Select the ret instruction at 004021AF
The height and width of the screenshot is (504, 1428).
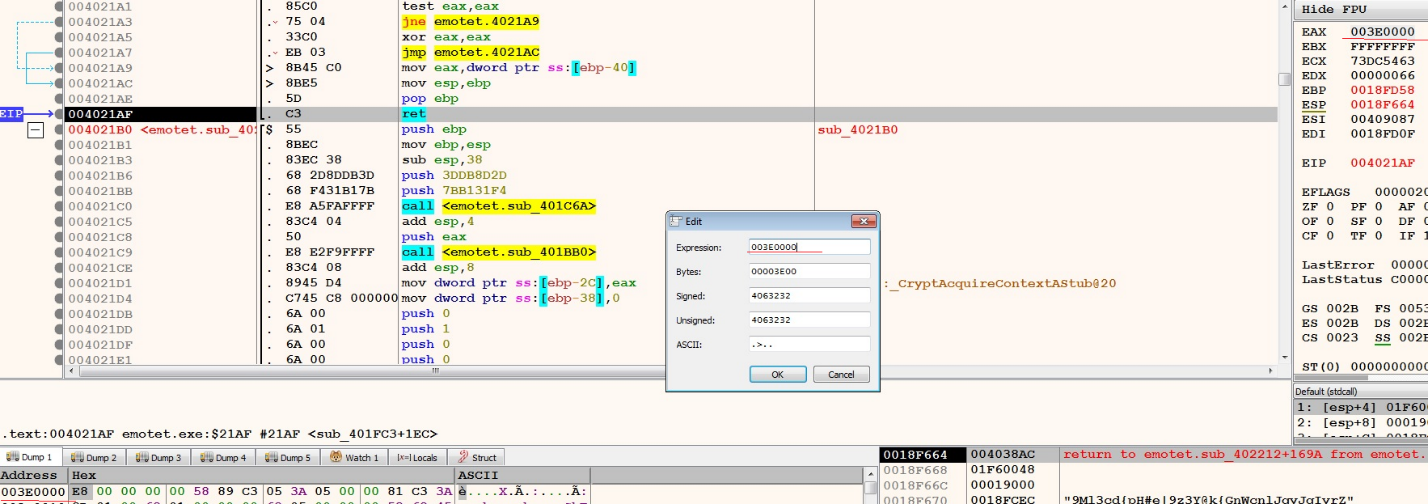413,114
